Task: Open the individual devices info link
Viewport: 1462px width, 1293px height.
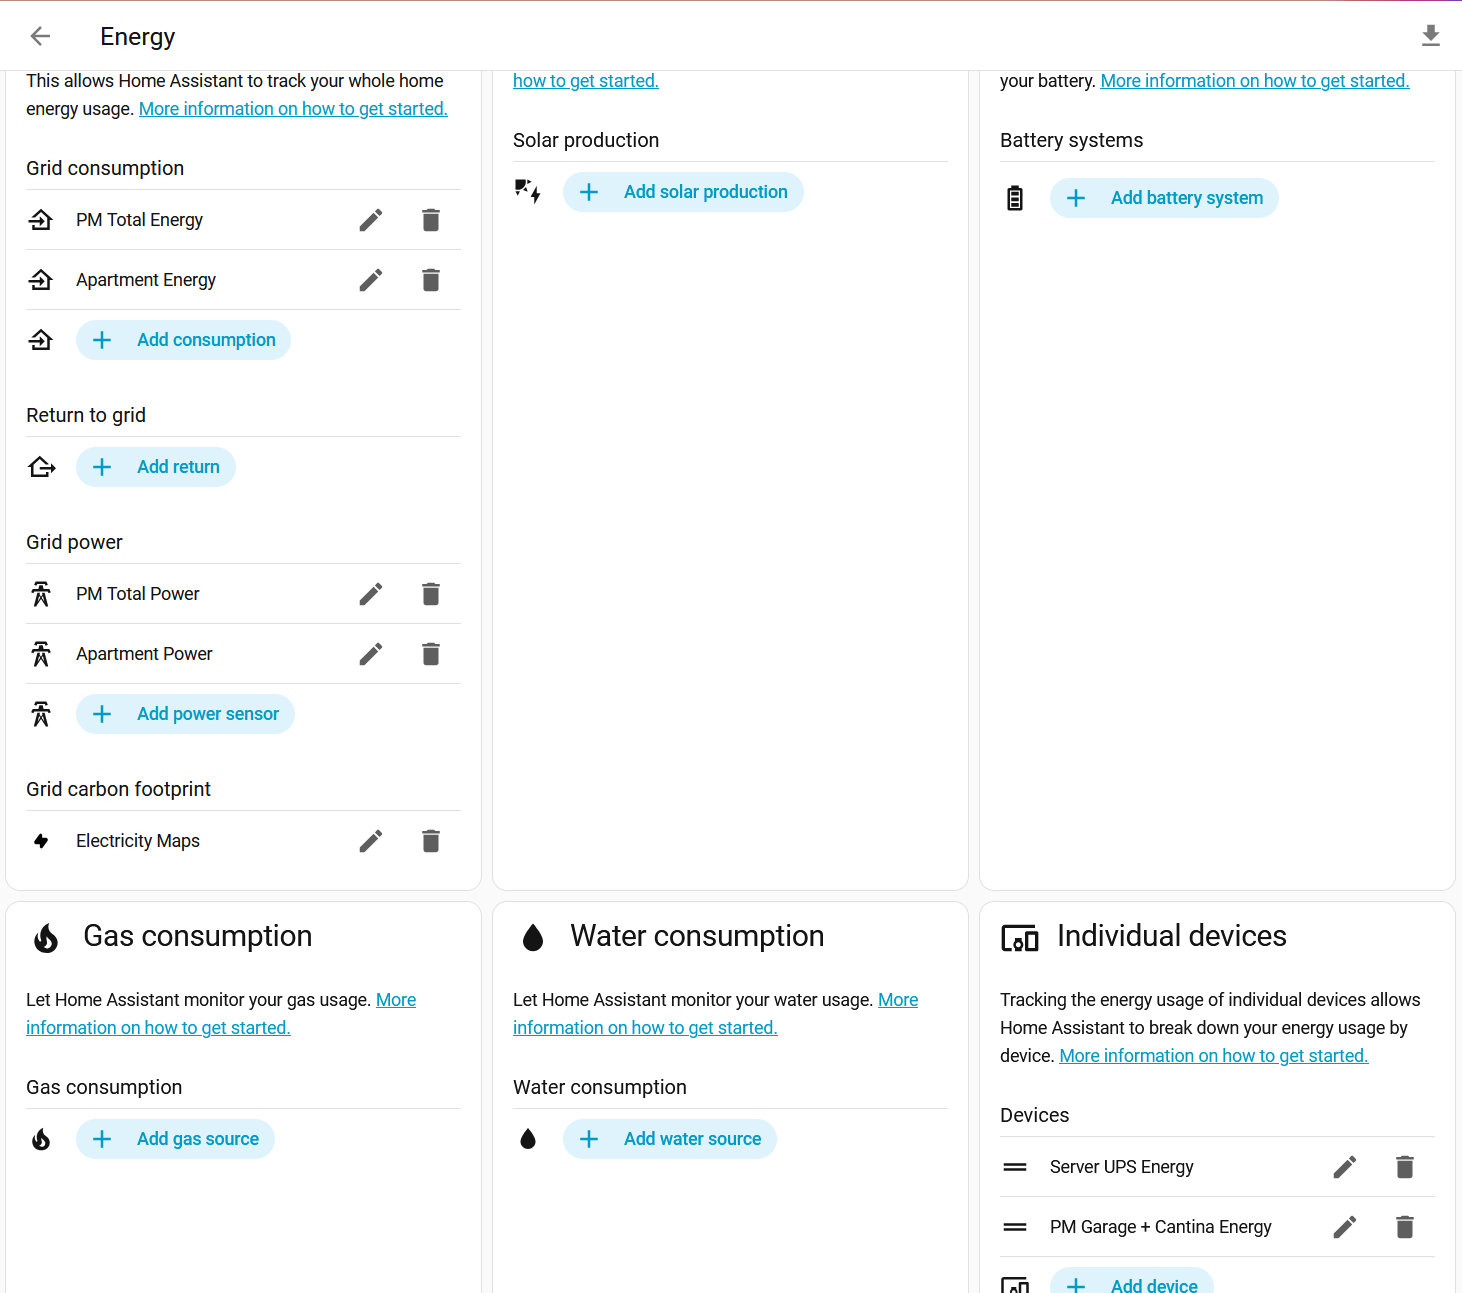Action: tap(1213, 1056)
